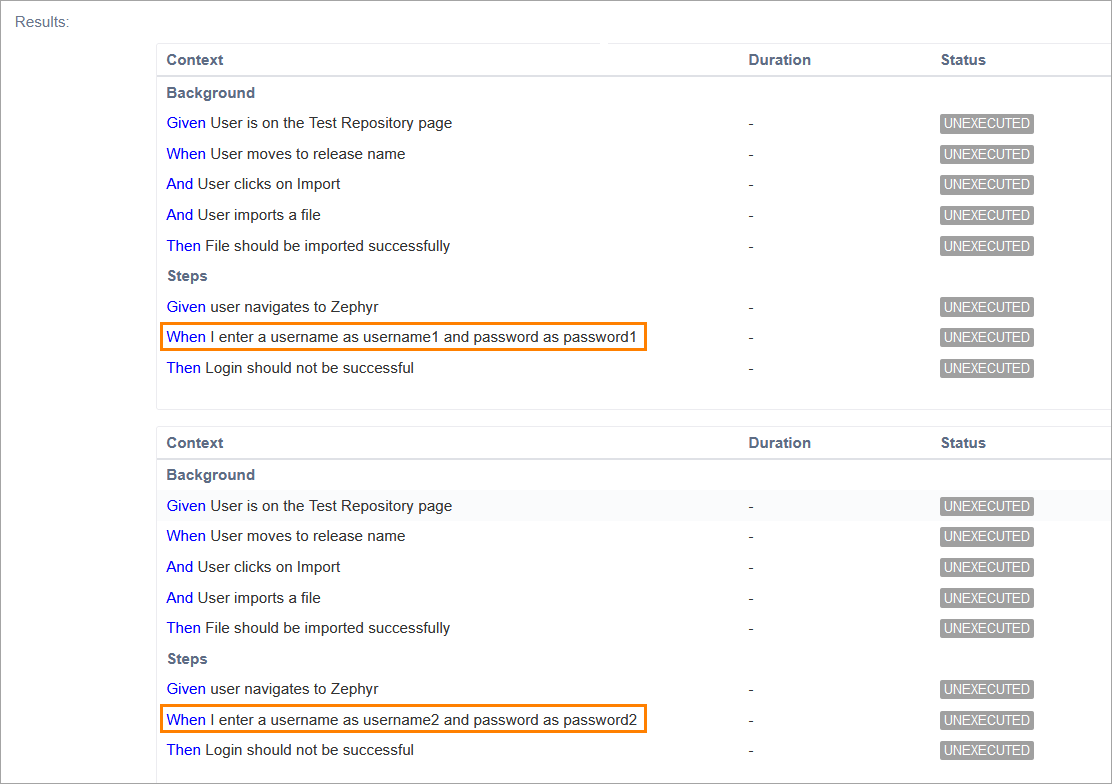The height and width of the screenshot is (784, 1112).
Task: Click the Context column header in first table
Action: [195, 60]
